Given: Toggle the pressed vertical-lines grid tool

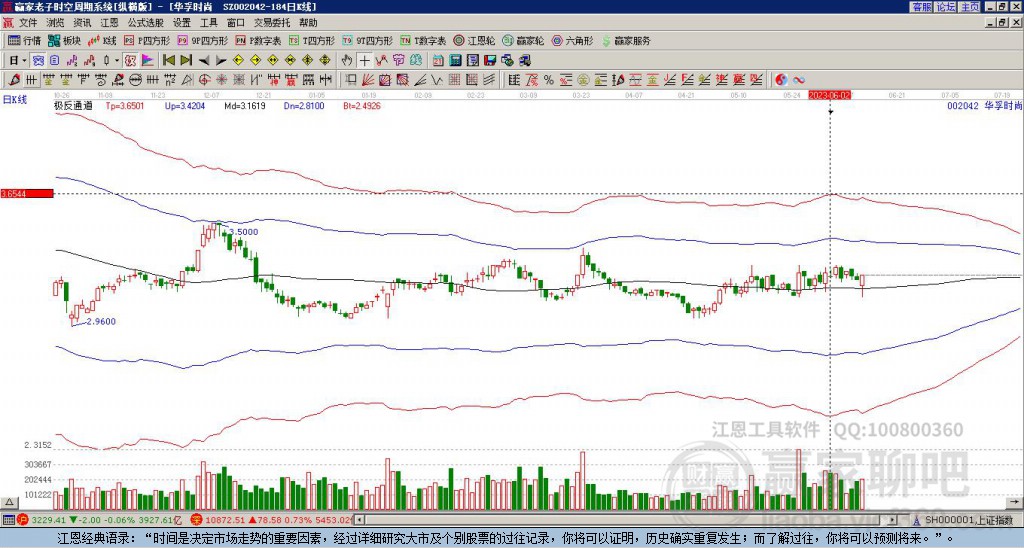Looking at the screenshot, I should pyautogui.click(x=31, y=80).
